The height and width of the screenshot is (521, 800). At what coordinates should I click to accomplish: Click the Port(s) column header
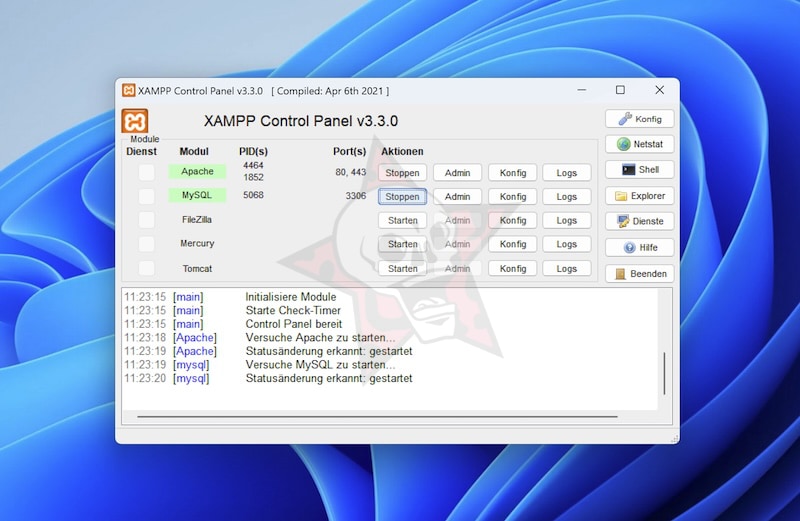pyautogui.click(x=349, y=152)
